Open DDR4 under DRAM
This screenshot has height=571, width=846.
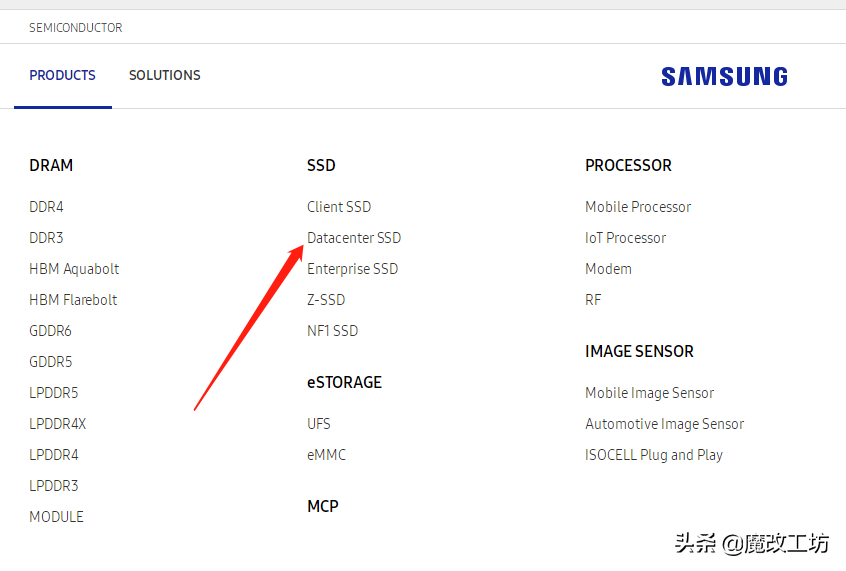point(46,207)
